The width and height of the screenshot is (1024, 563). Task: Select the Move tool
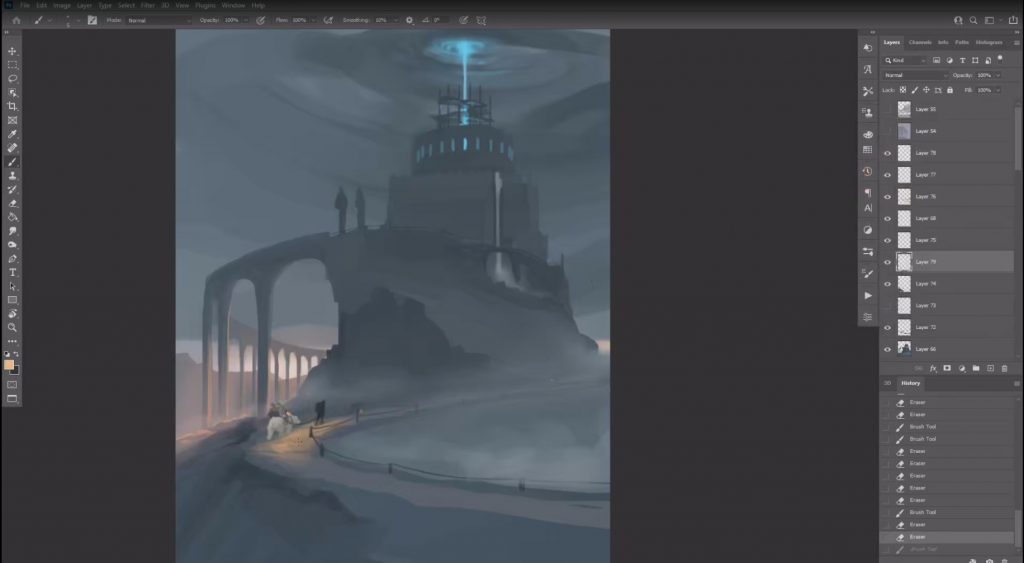click(12, 51)
